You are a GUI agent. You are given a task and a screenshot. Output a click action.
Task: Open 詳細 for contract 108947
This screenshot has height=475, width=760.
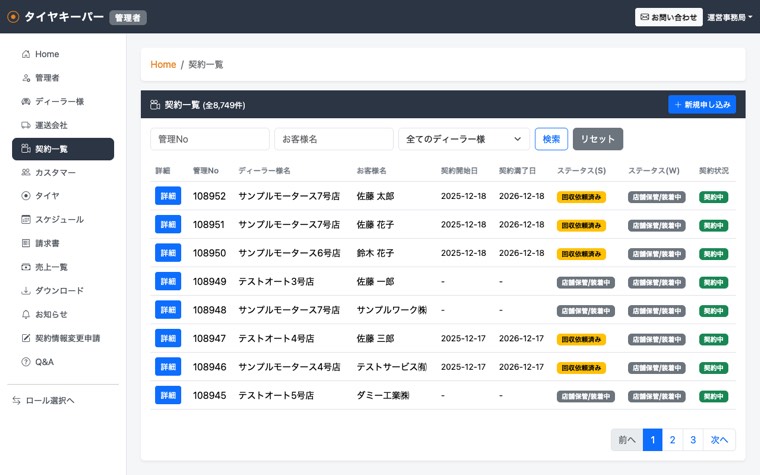[x=168, y=338]
